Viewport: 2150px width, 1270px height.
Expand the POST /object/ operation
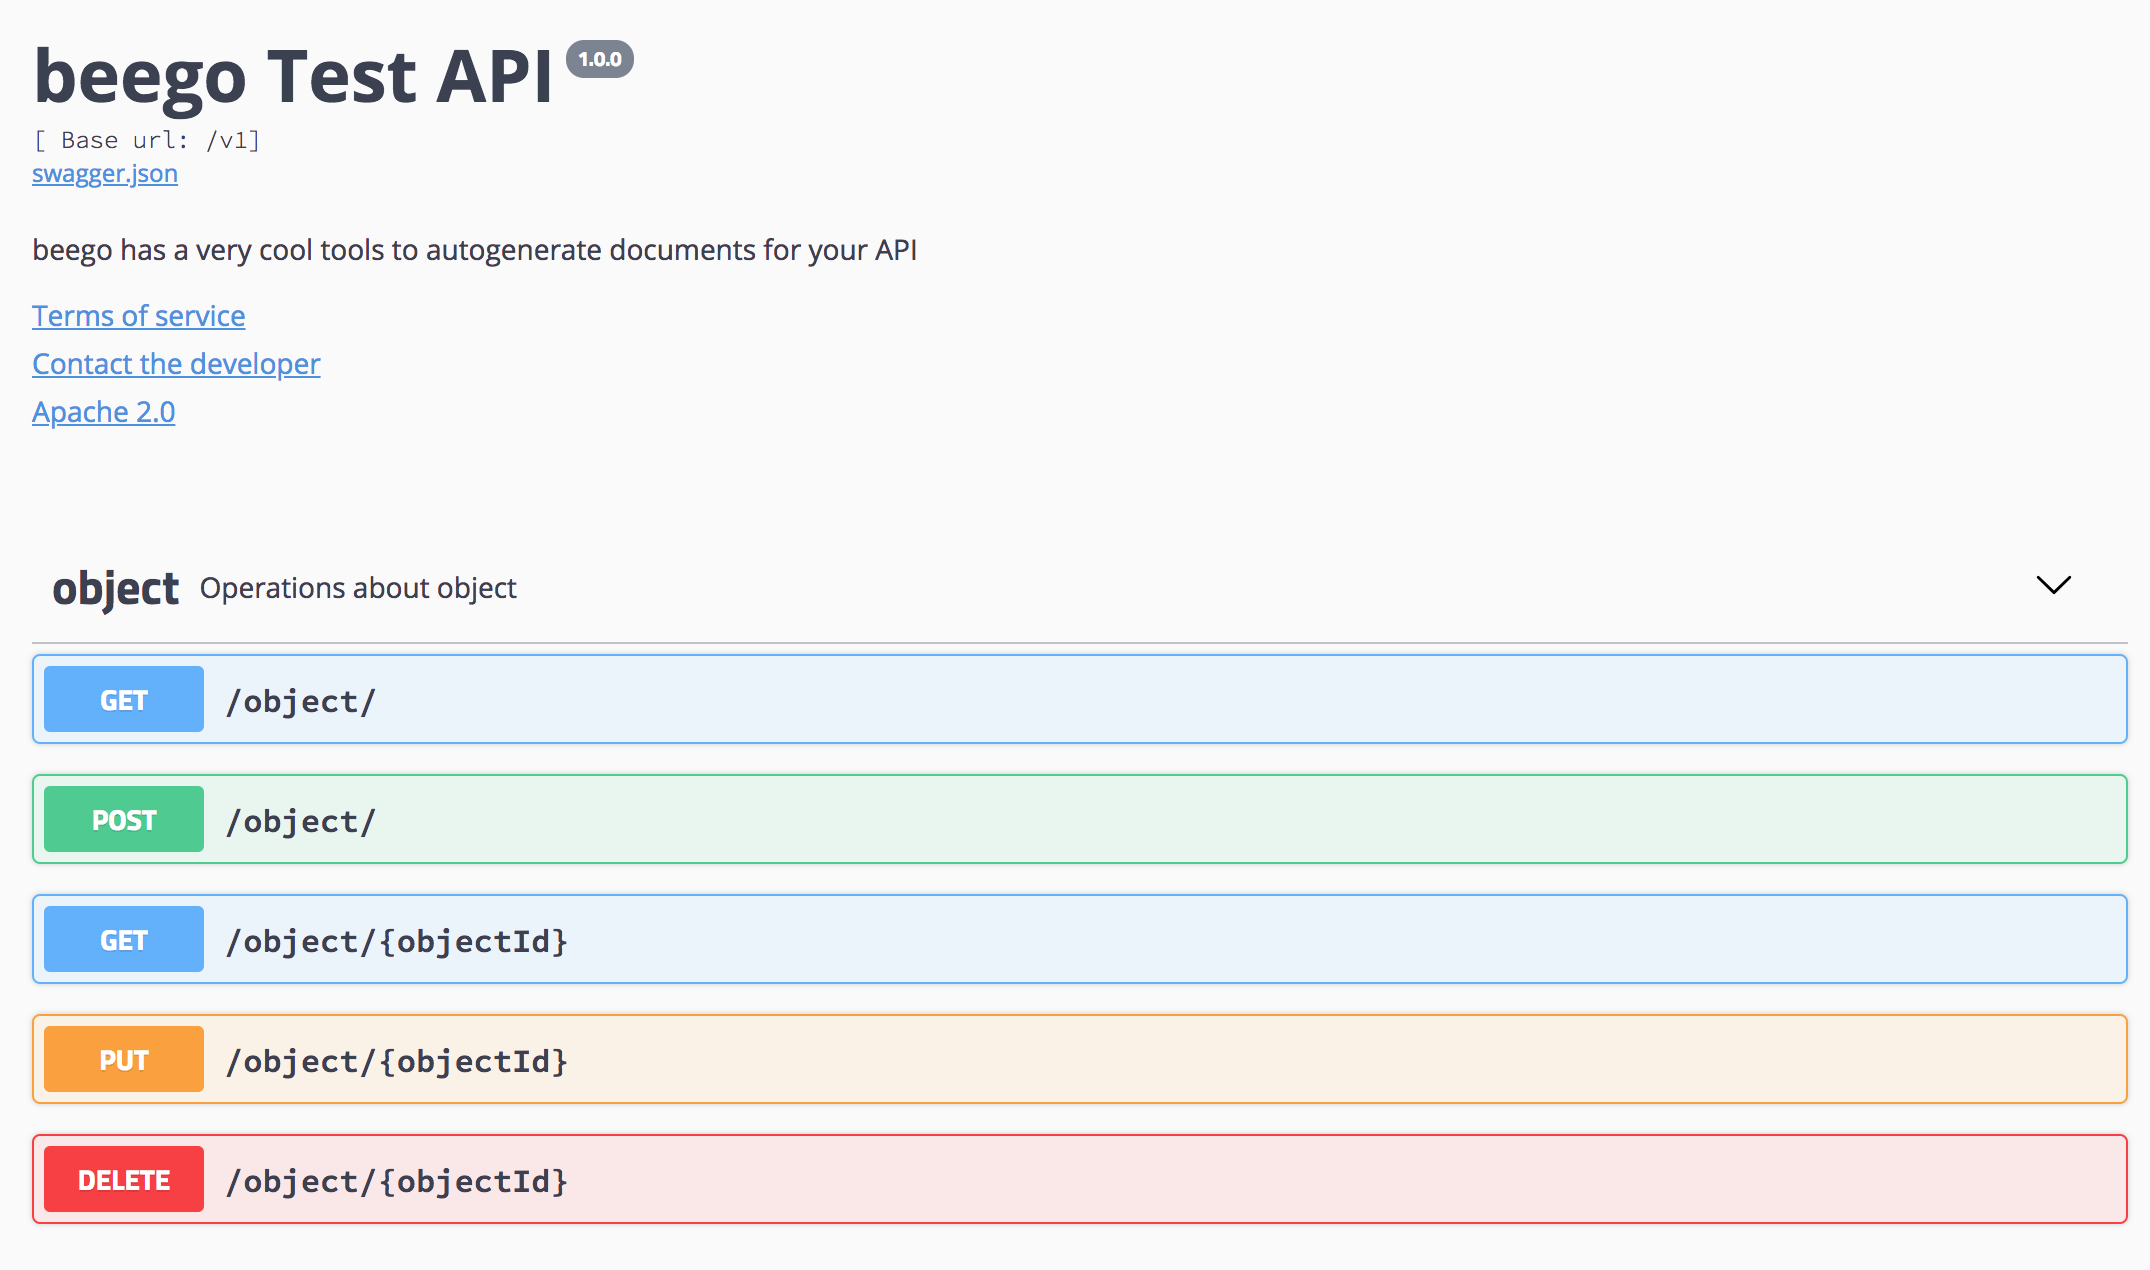tap(1080, 819)
